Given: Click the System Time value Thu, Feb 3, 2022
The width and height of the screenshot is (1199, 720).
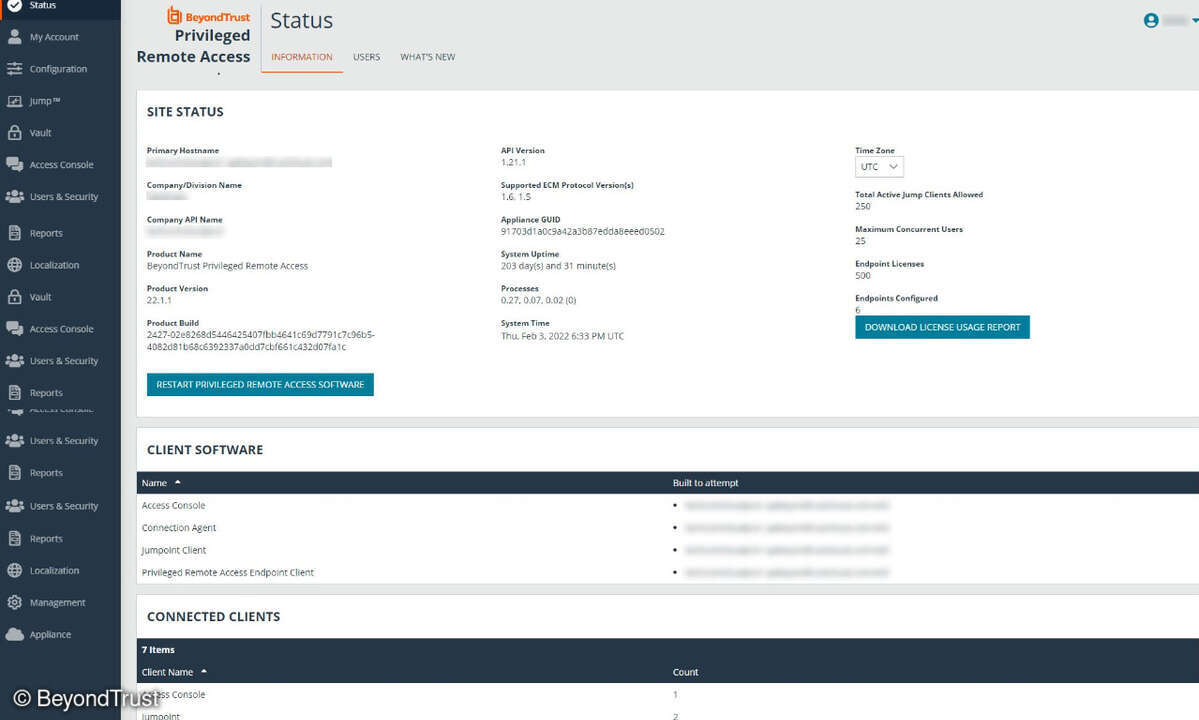Looking at the screenshot, I should point(562,336).
